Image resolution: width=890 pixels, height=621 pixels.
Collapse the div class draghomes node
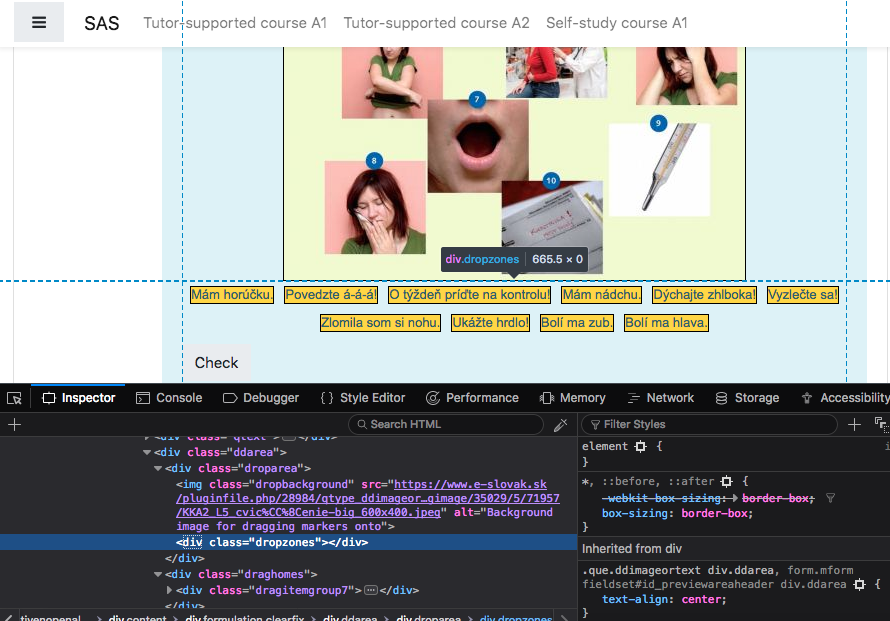point(158,574)
